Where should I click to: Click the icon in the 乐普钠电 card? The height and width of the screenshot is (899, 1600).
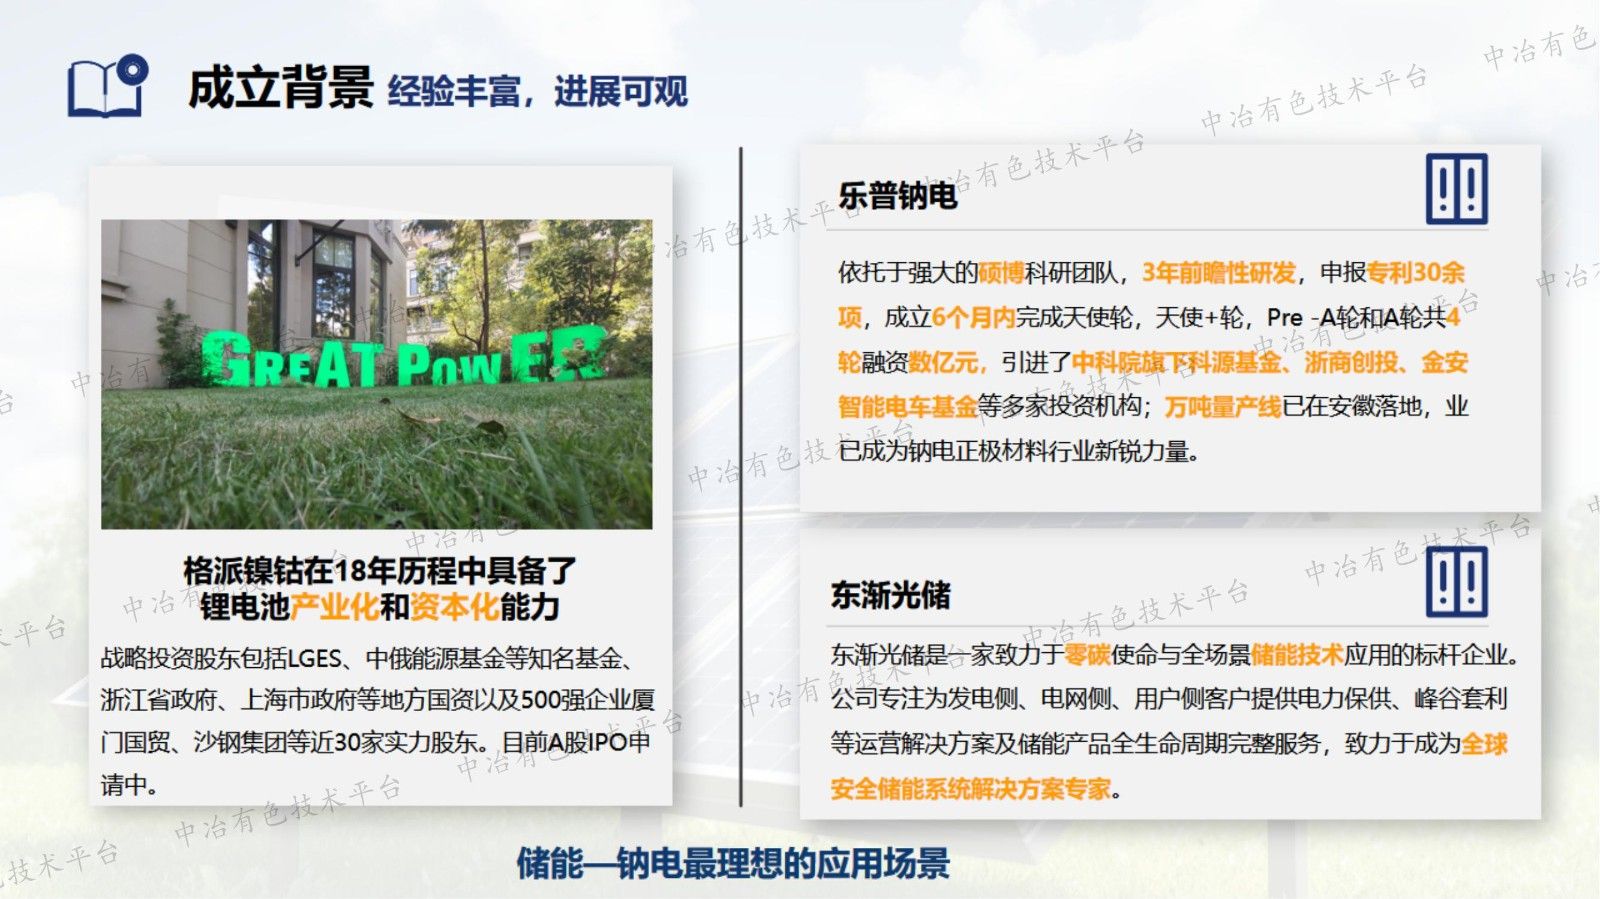pyautogui.click(x=1456, y=189)
